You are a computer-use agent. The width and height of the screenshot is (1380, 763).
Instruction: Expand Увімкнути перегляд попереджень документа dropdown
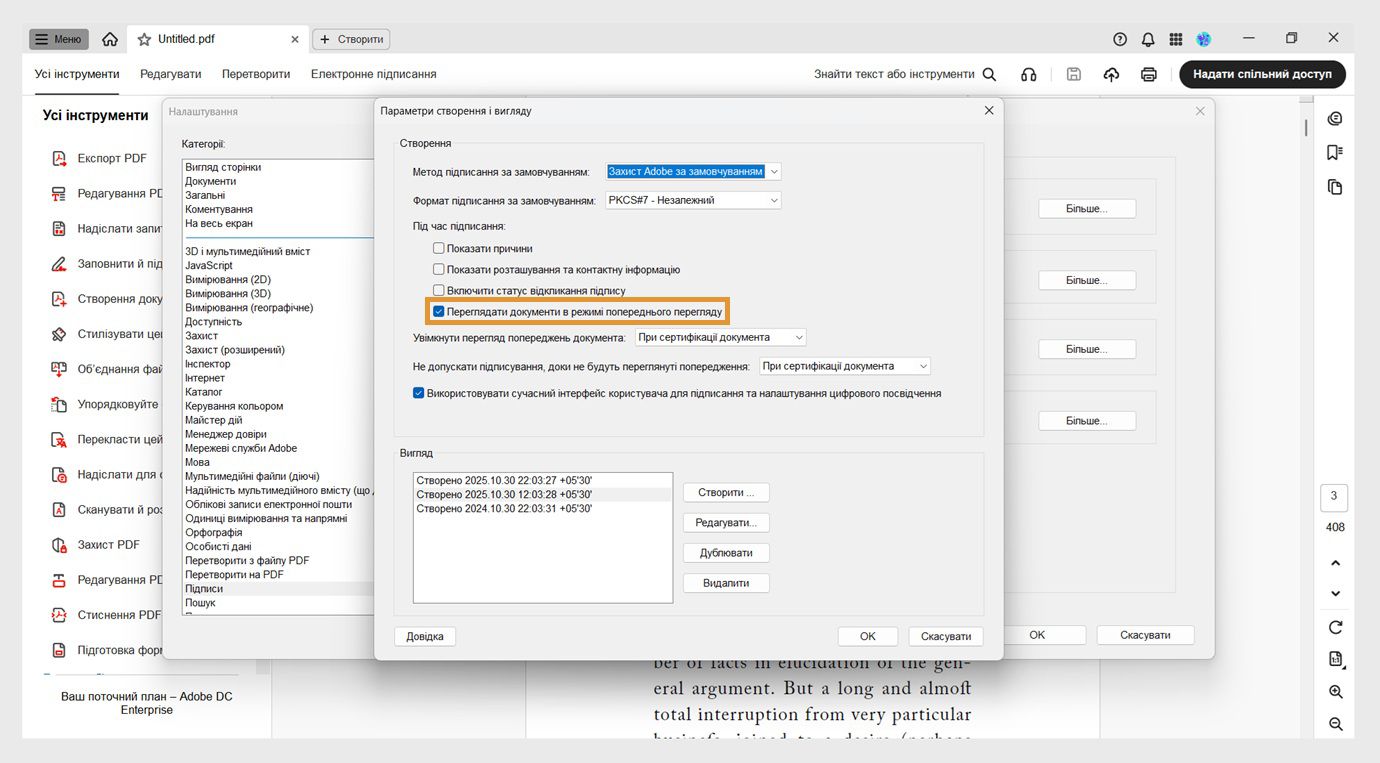[720, 338]
